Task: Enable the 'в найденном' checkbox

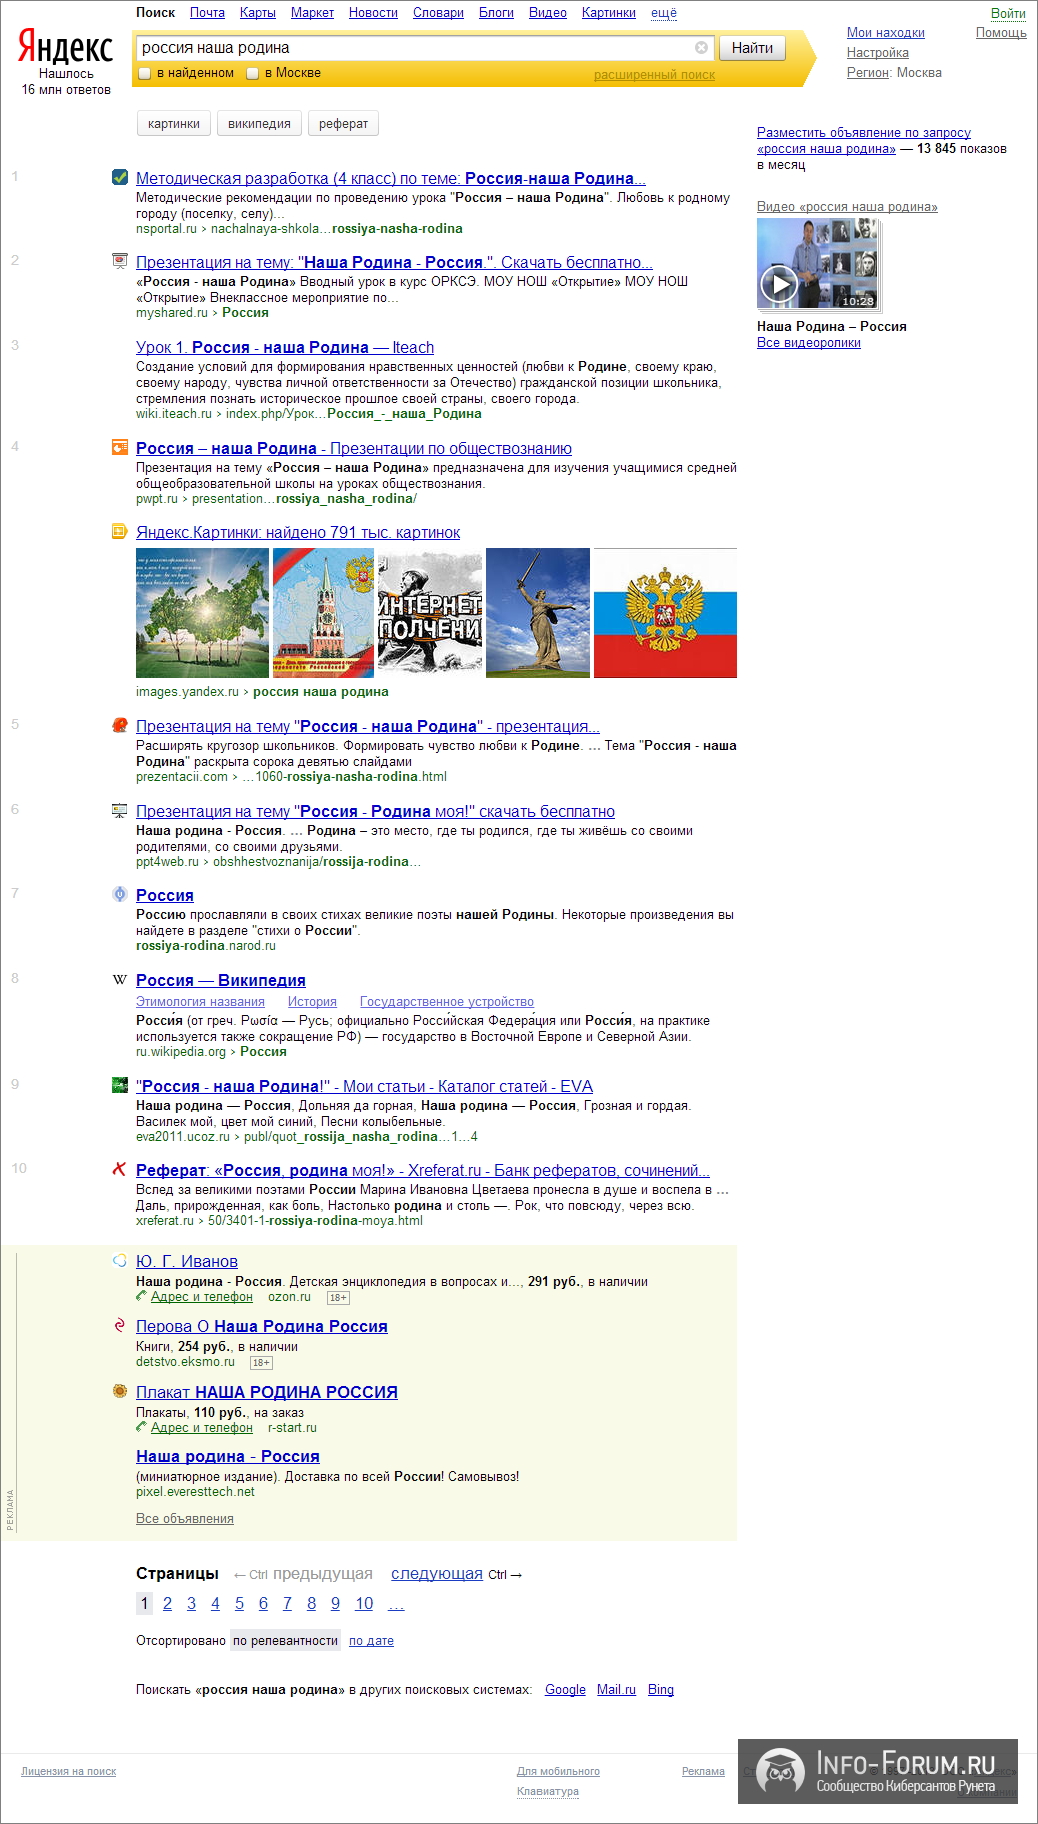Action: (x=145, y=73)
